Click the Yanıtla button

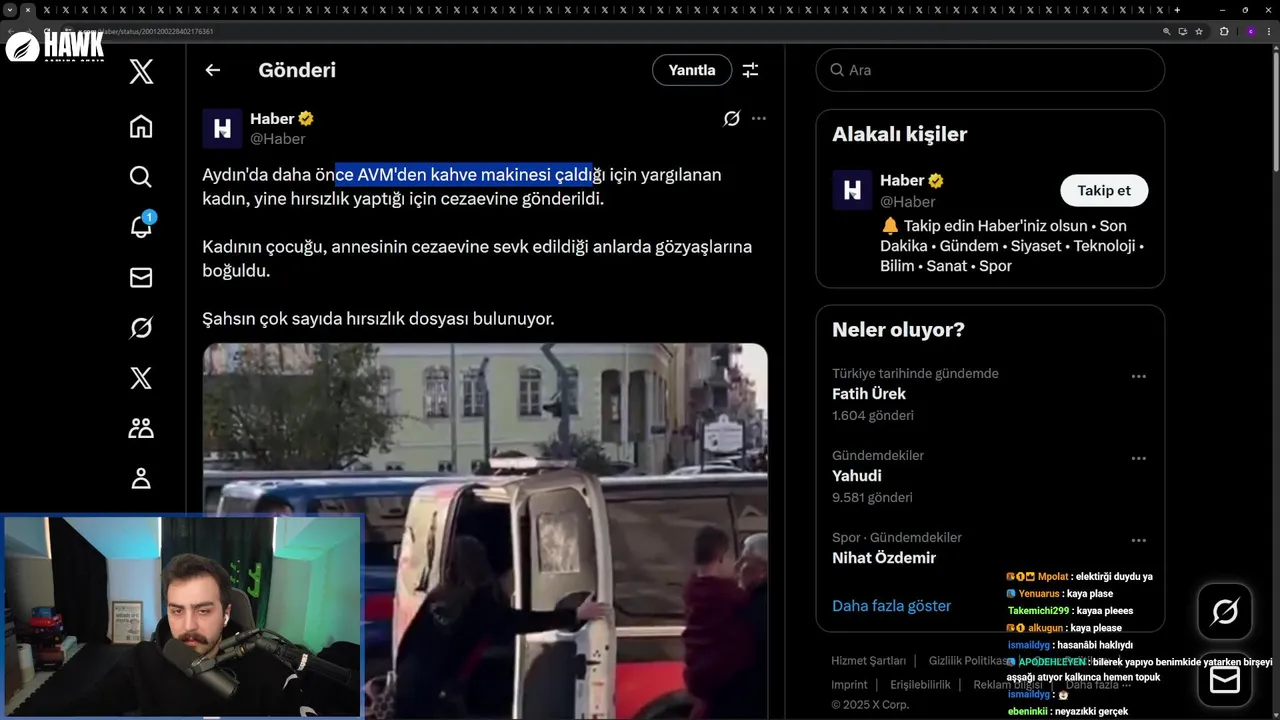pyautogui.click(x=692, y=70)
